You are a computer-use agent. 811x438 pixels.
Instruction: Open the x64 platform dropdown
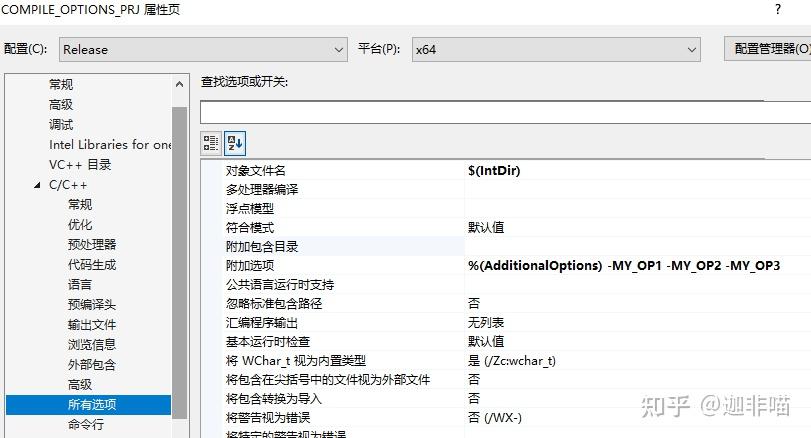[556, 50]
